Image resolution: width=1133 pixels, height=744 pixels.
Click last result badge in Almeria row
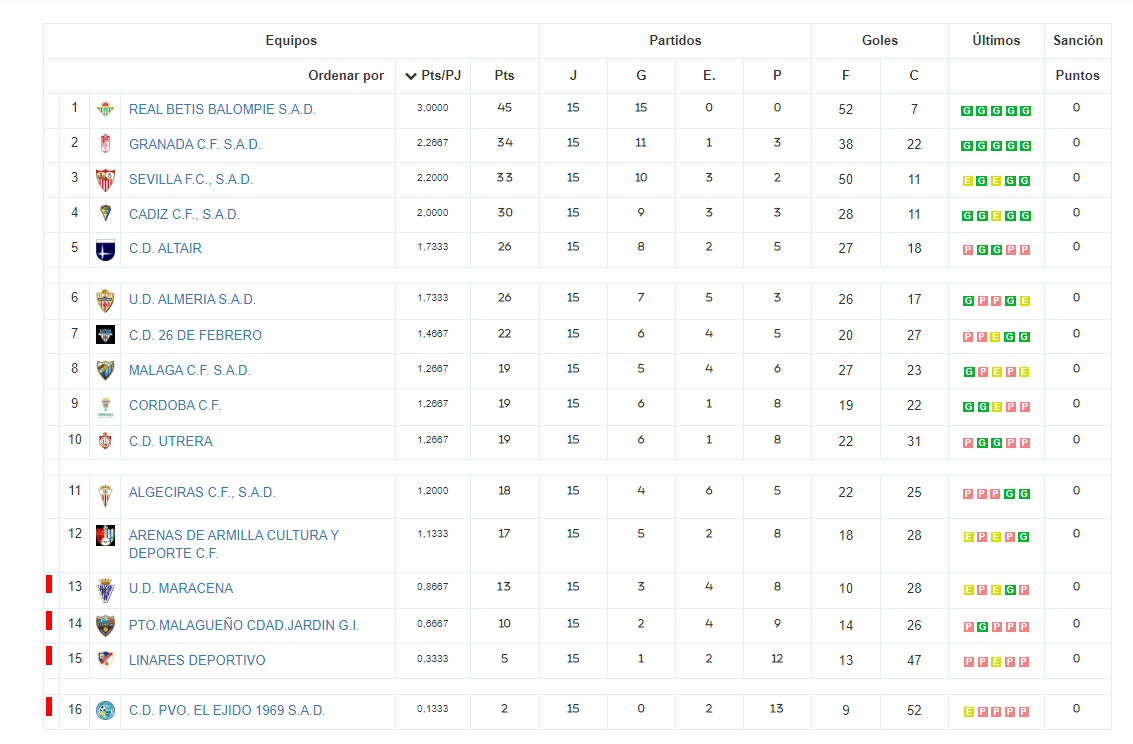coord(1025,301)
